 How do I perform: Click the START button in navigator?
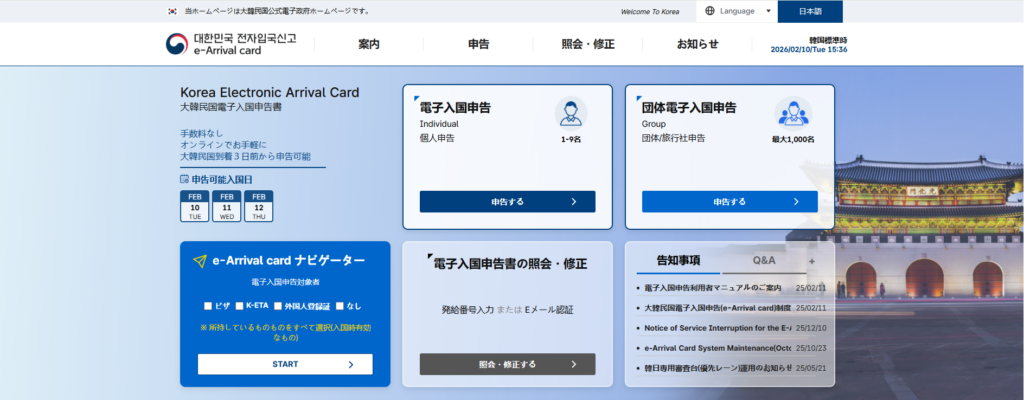pyautogui.click(x=285, y=364)
